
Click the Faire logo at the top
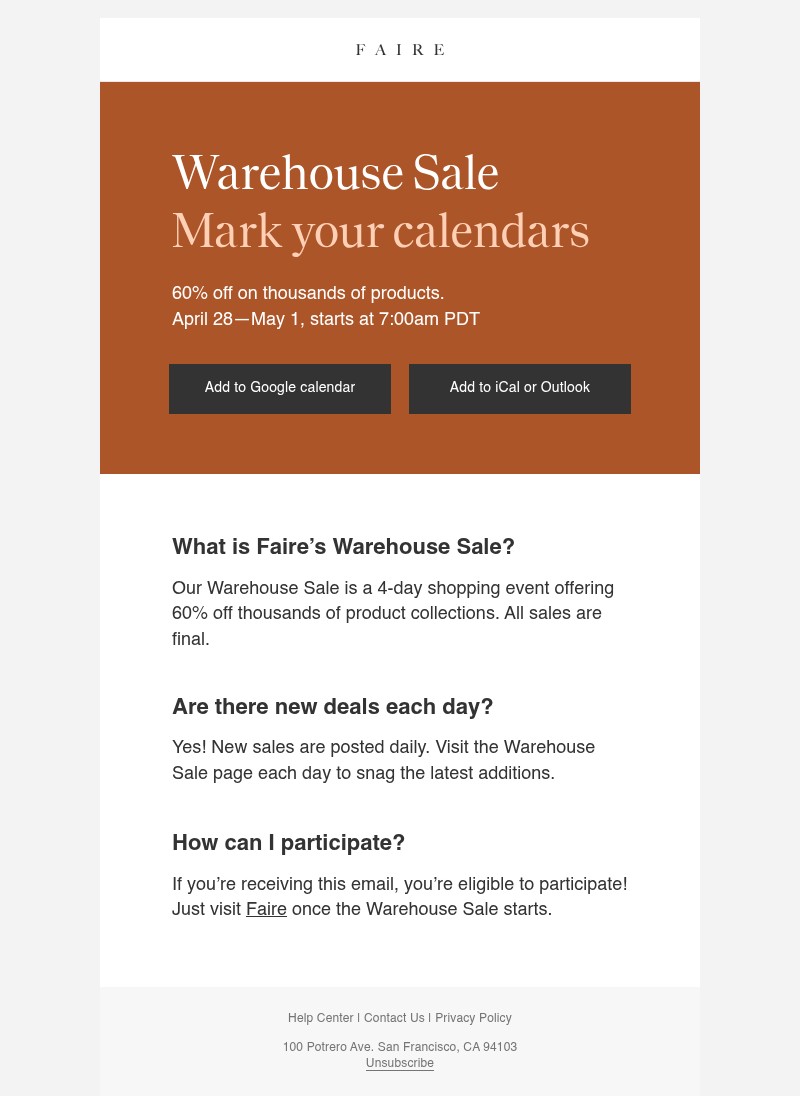[399, 49]
